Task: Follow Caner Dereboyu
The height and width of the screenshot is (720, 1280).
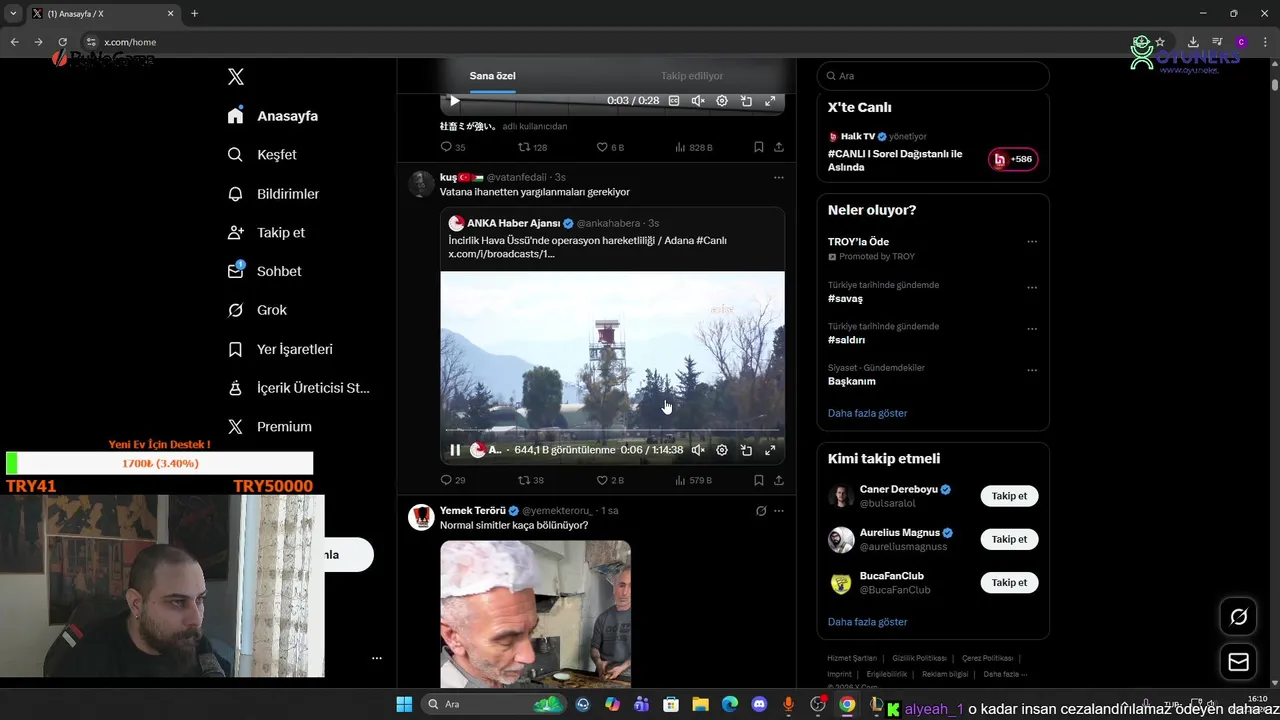Action: (x=1009, y=496)
